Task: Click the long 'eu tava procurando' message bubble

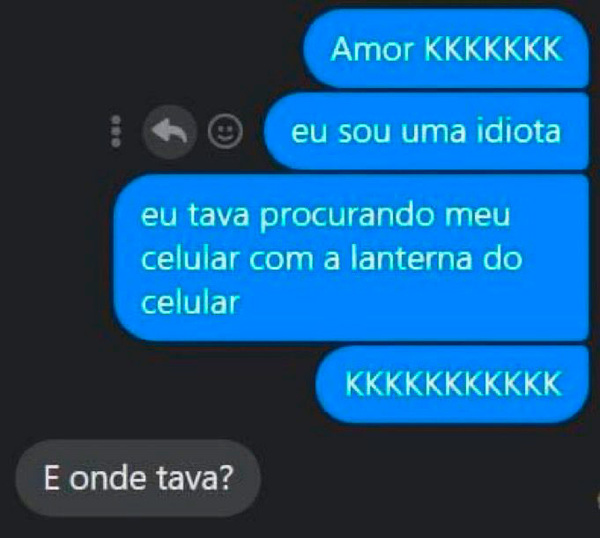Action: point(351,258)
